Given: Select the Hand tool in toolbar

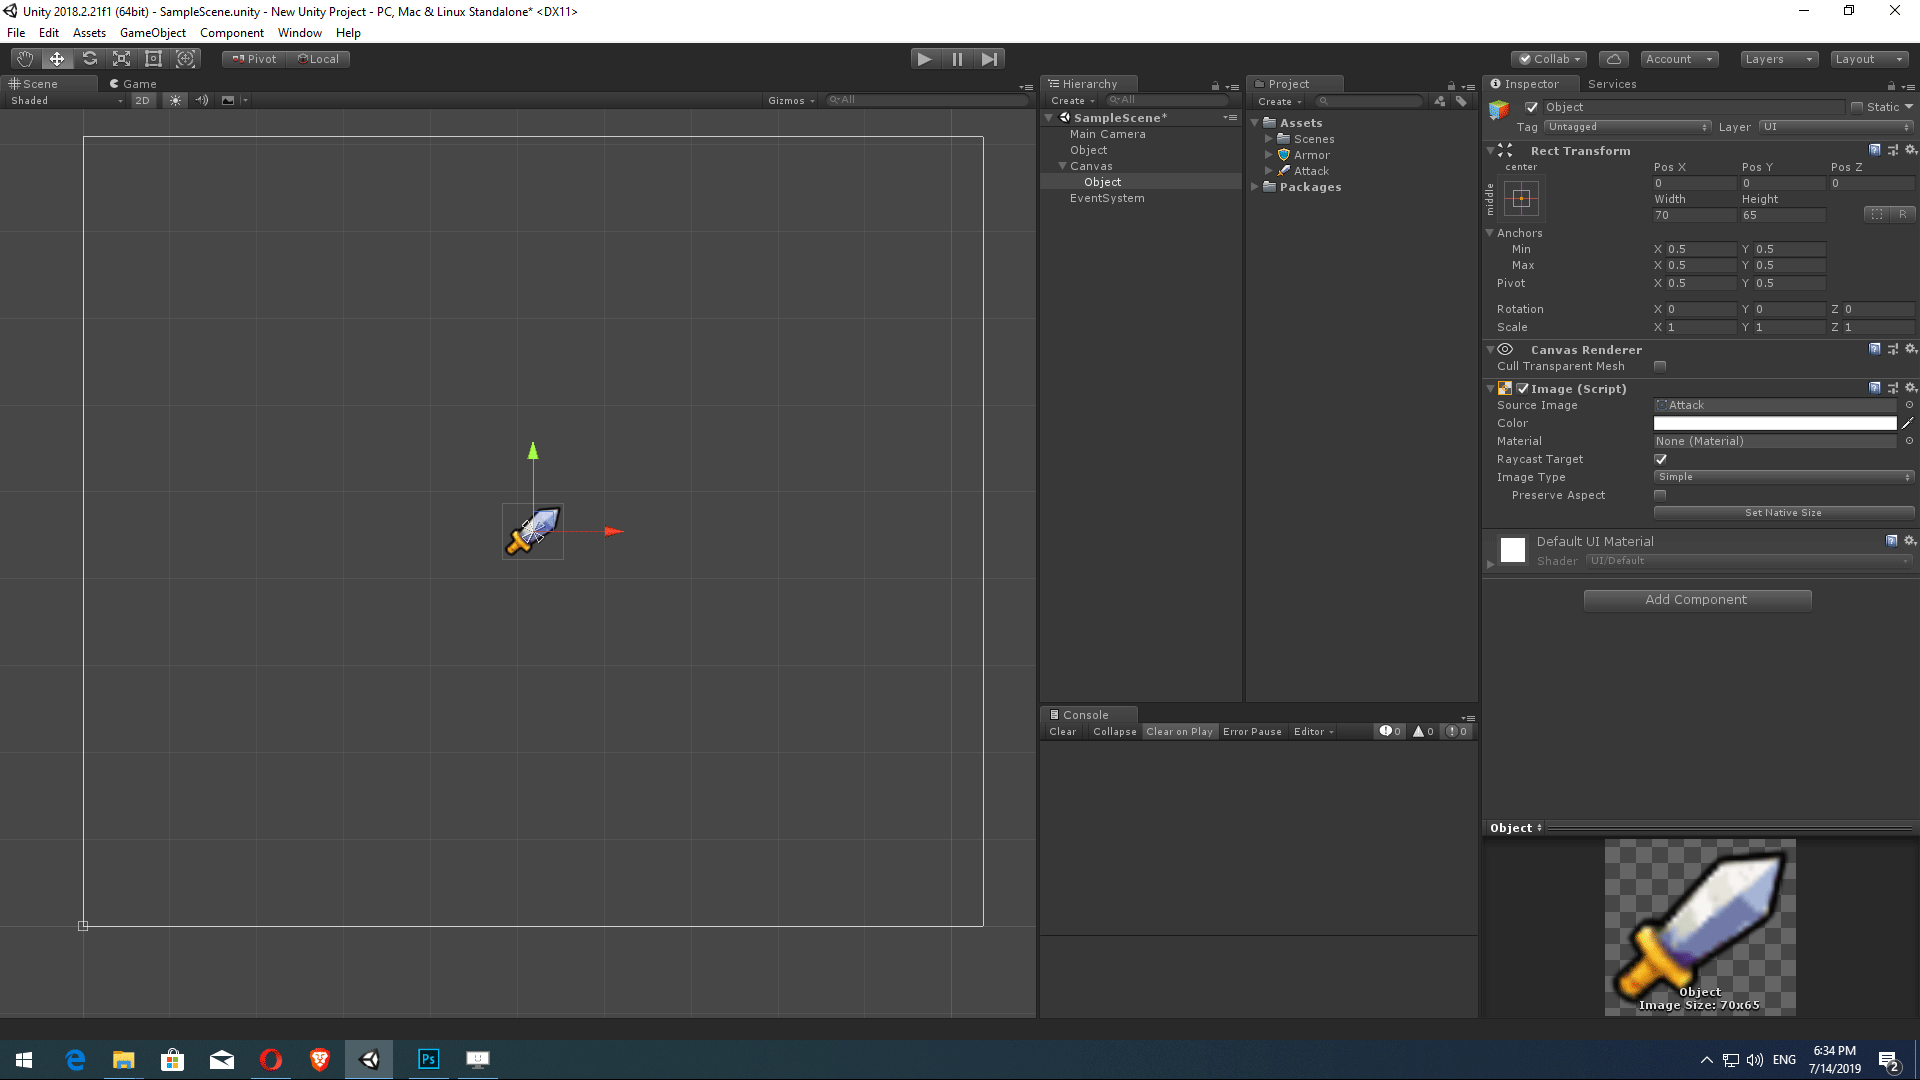Looking at the screenshot, I should (x=25, y=59).
